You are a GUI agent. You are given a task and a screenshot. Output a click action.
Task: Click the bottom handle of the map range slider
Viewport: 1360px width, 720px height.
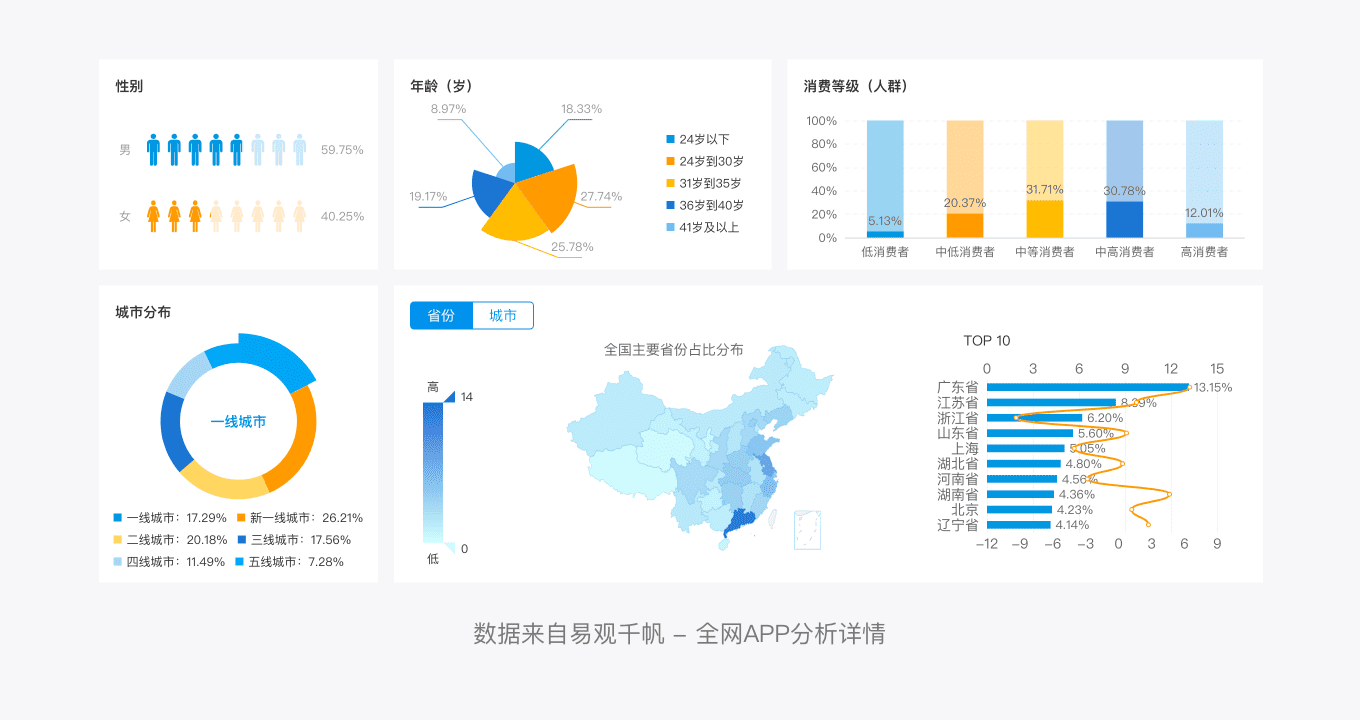[449, 548]
